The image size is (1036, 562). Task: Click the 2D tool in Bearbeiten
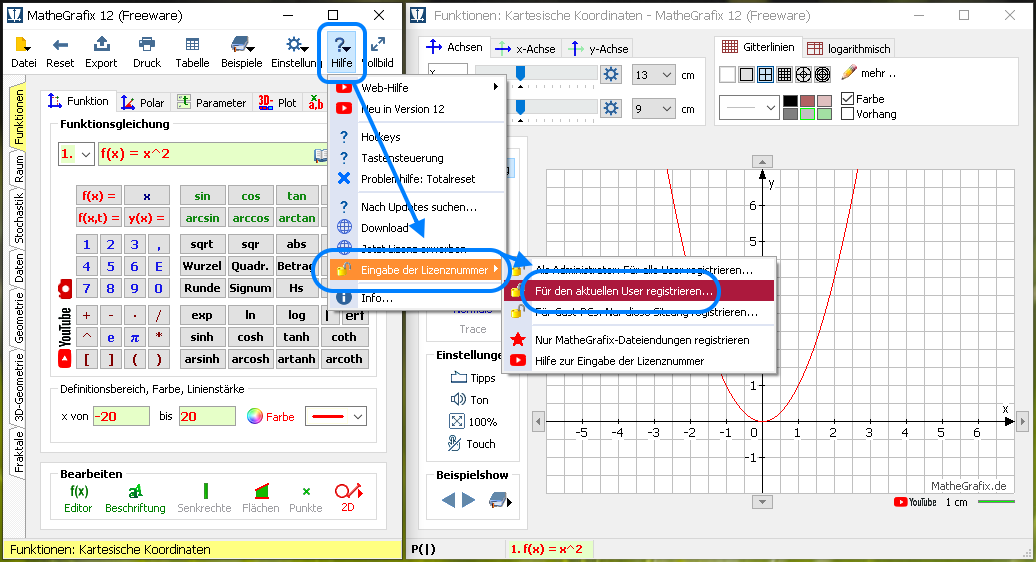(348, 499)
